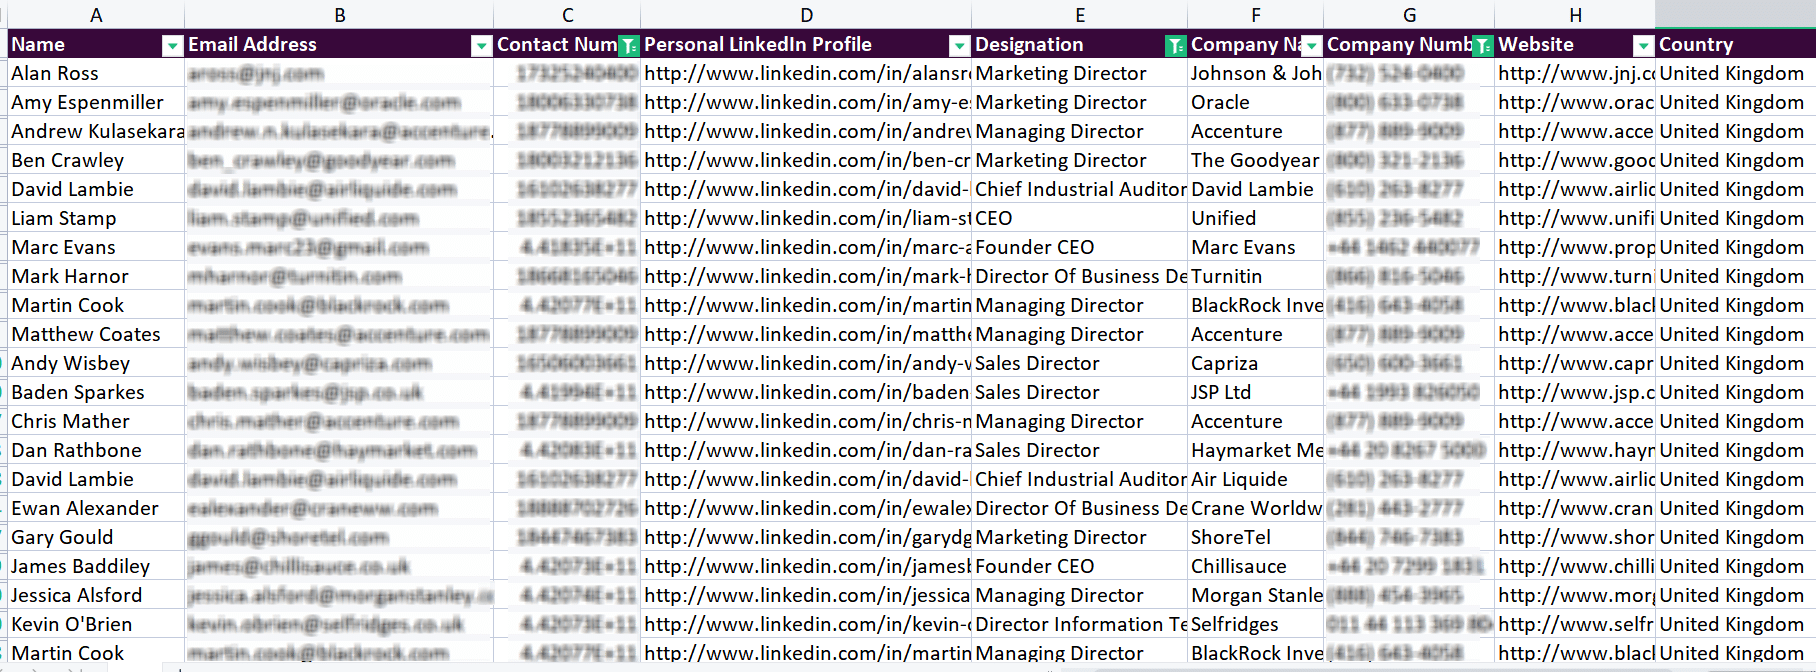
Task: Select the Crane Worldw company cell
Action: [1256, 508]
